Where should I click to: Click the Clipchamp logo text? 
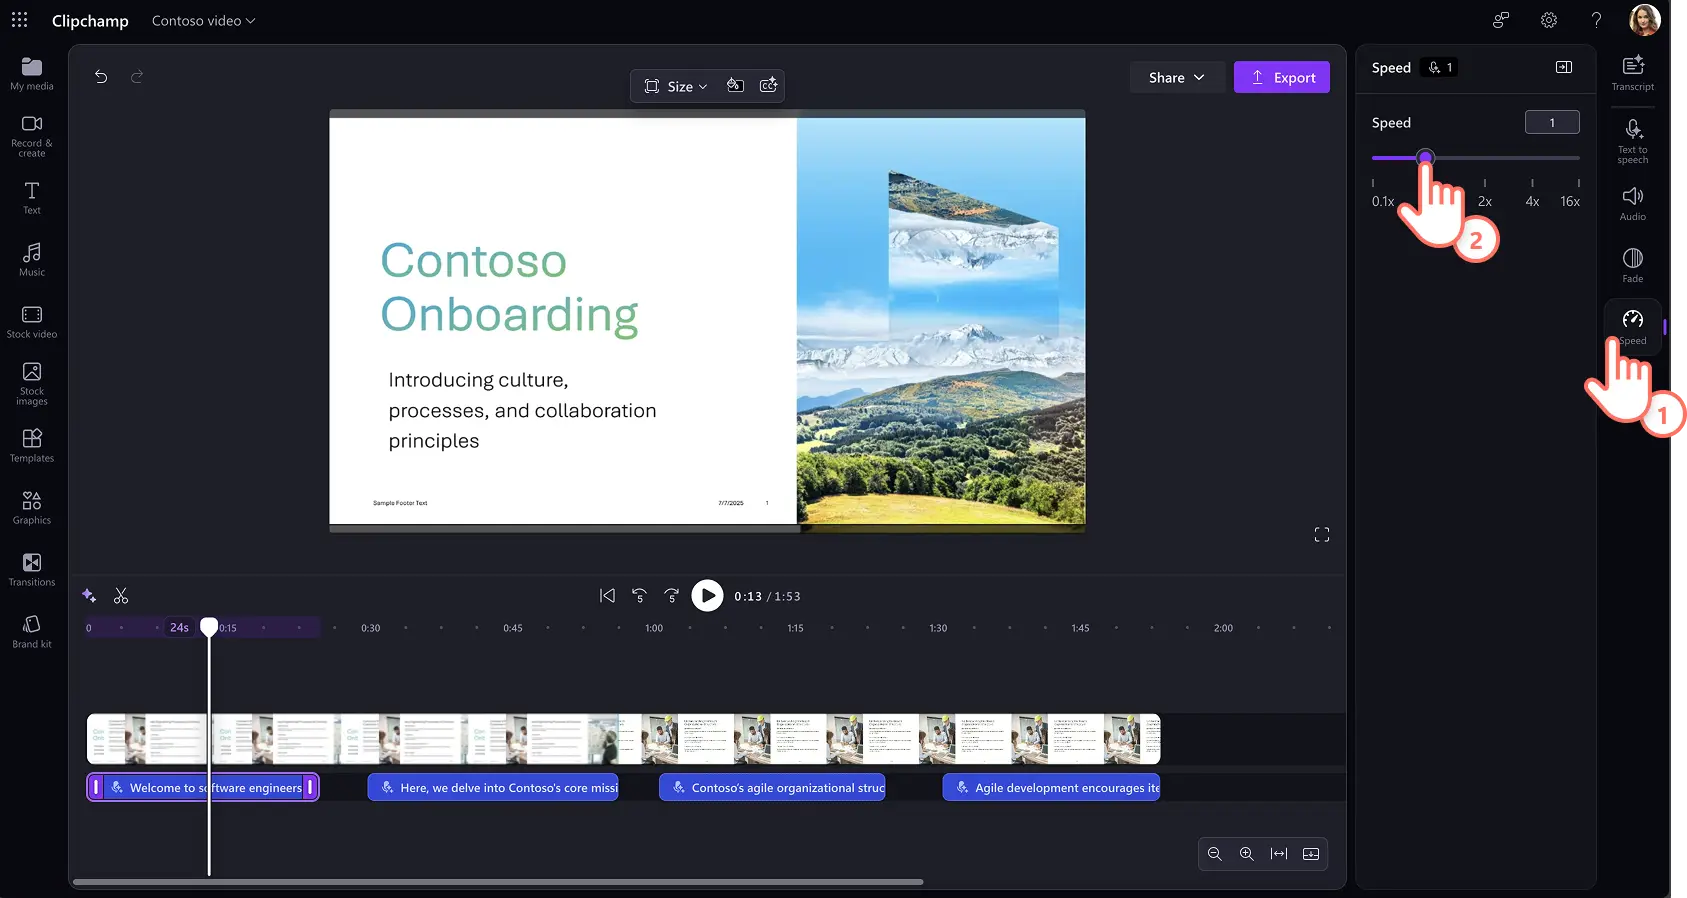click(90, 20)
